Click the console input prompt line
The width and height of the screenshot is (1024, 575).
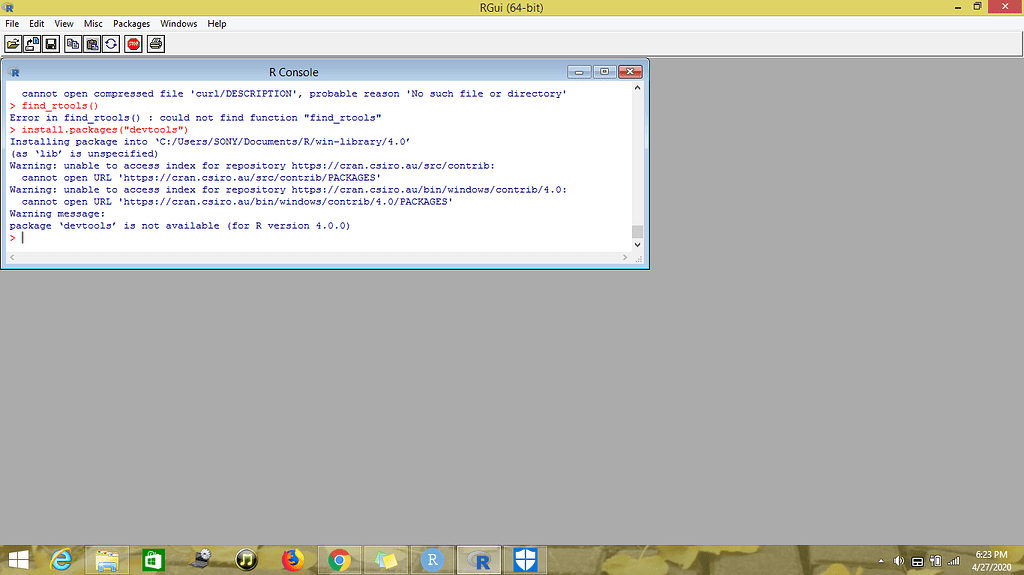click(x=300, y=238)
